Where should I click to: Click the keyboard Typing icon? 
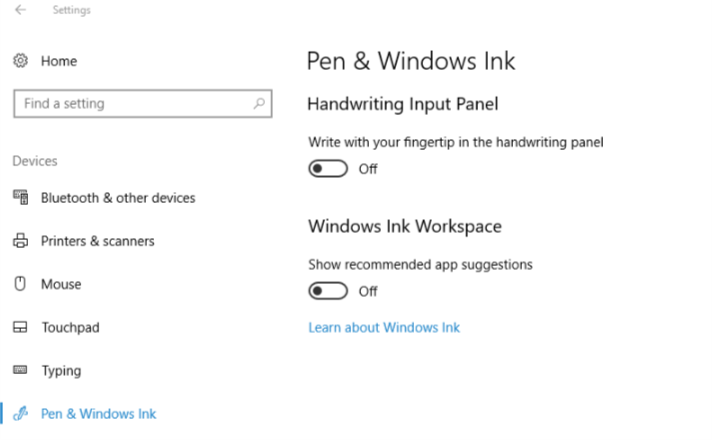(x=20, y=370)
